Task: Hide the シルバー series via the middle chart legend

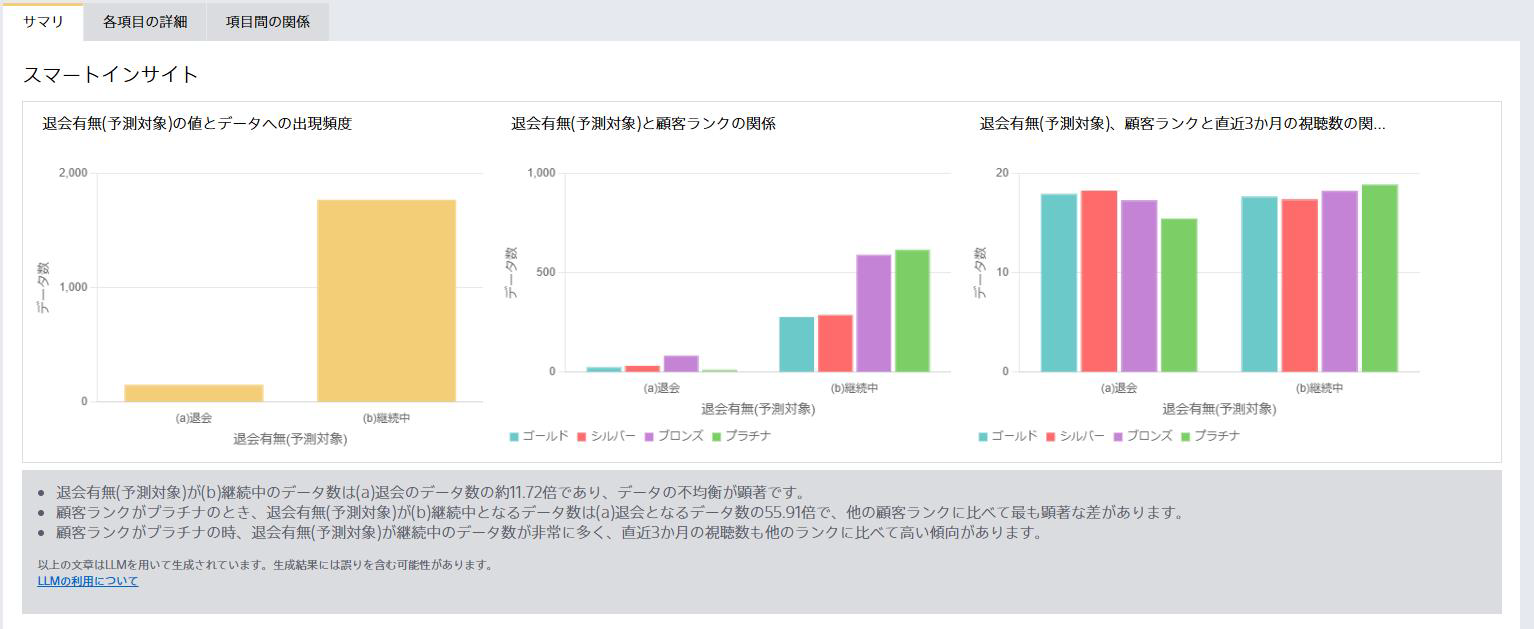Action: [608, 436]
